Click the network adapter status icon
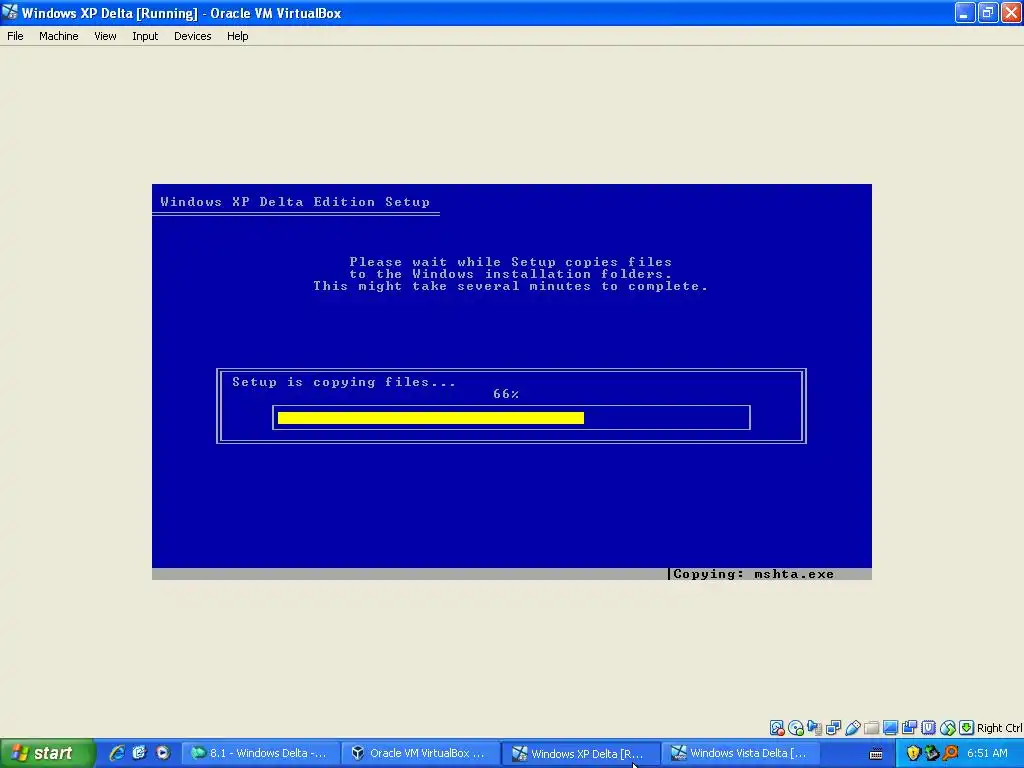 tap(833, 728)
